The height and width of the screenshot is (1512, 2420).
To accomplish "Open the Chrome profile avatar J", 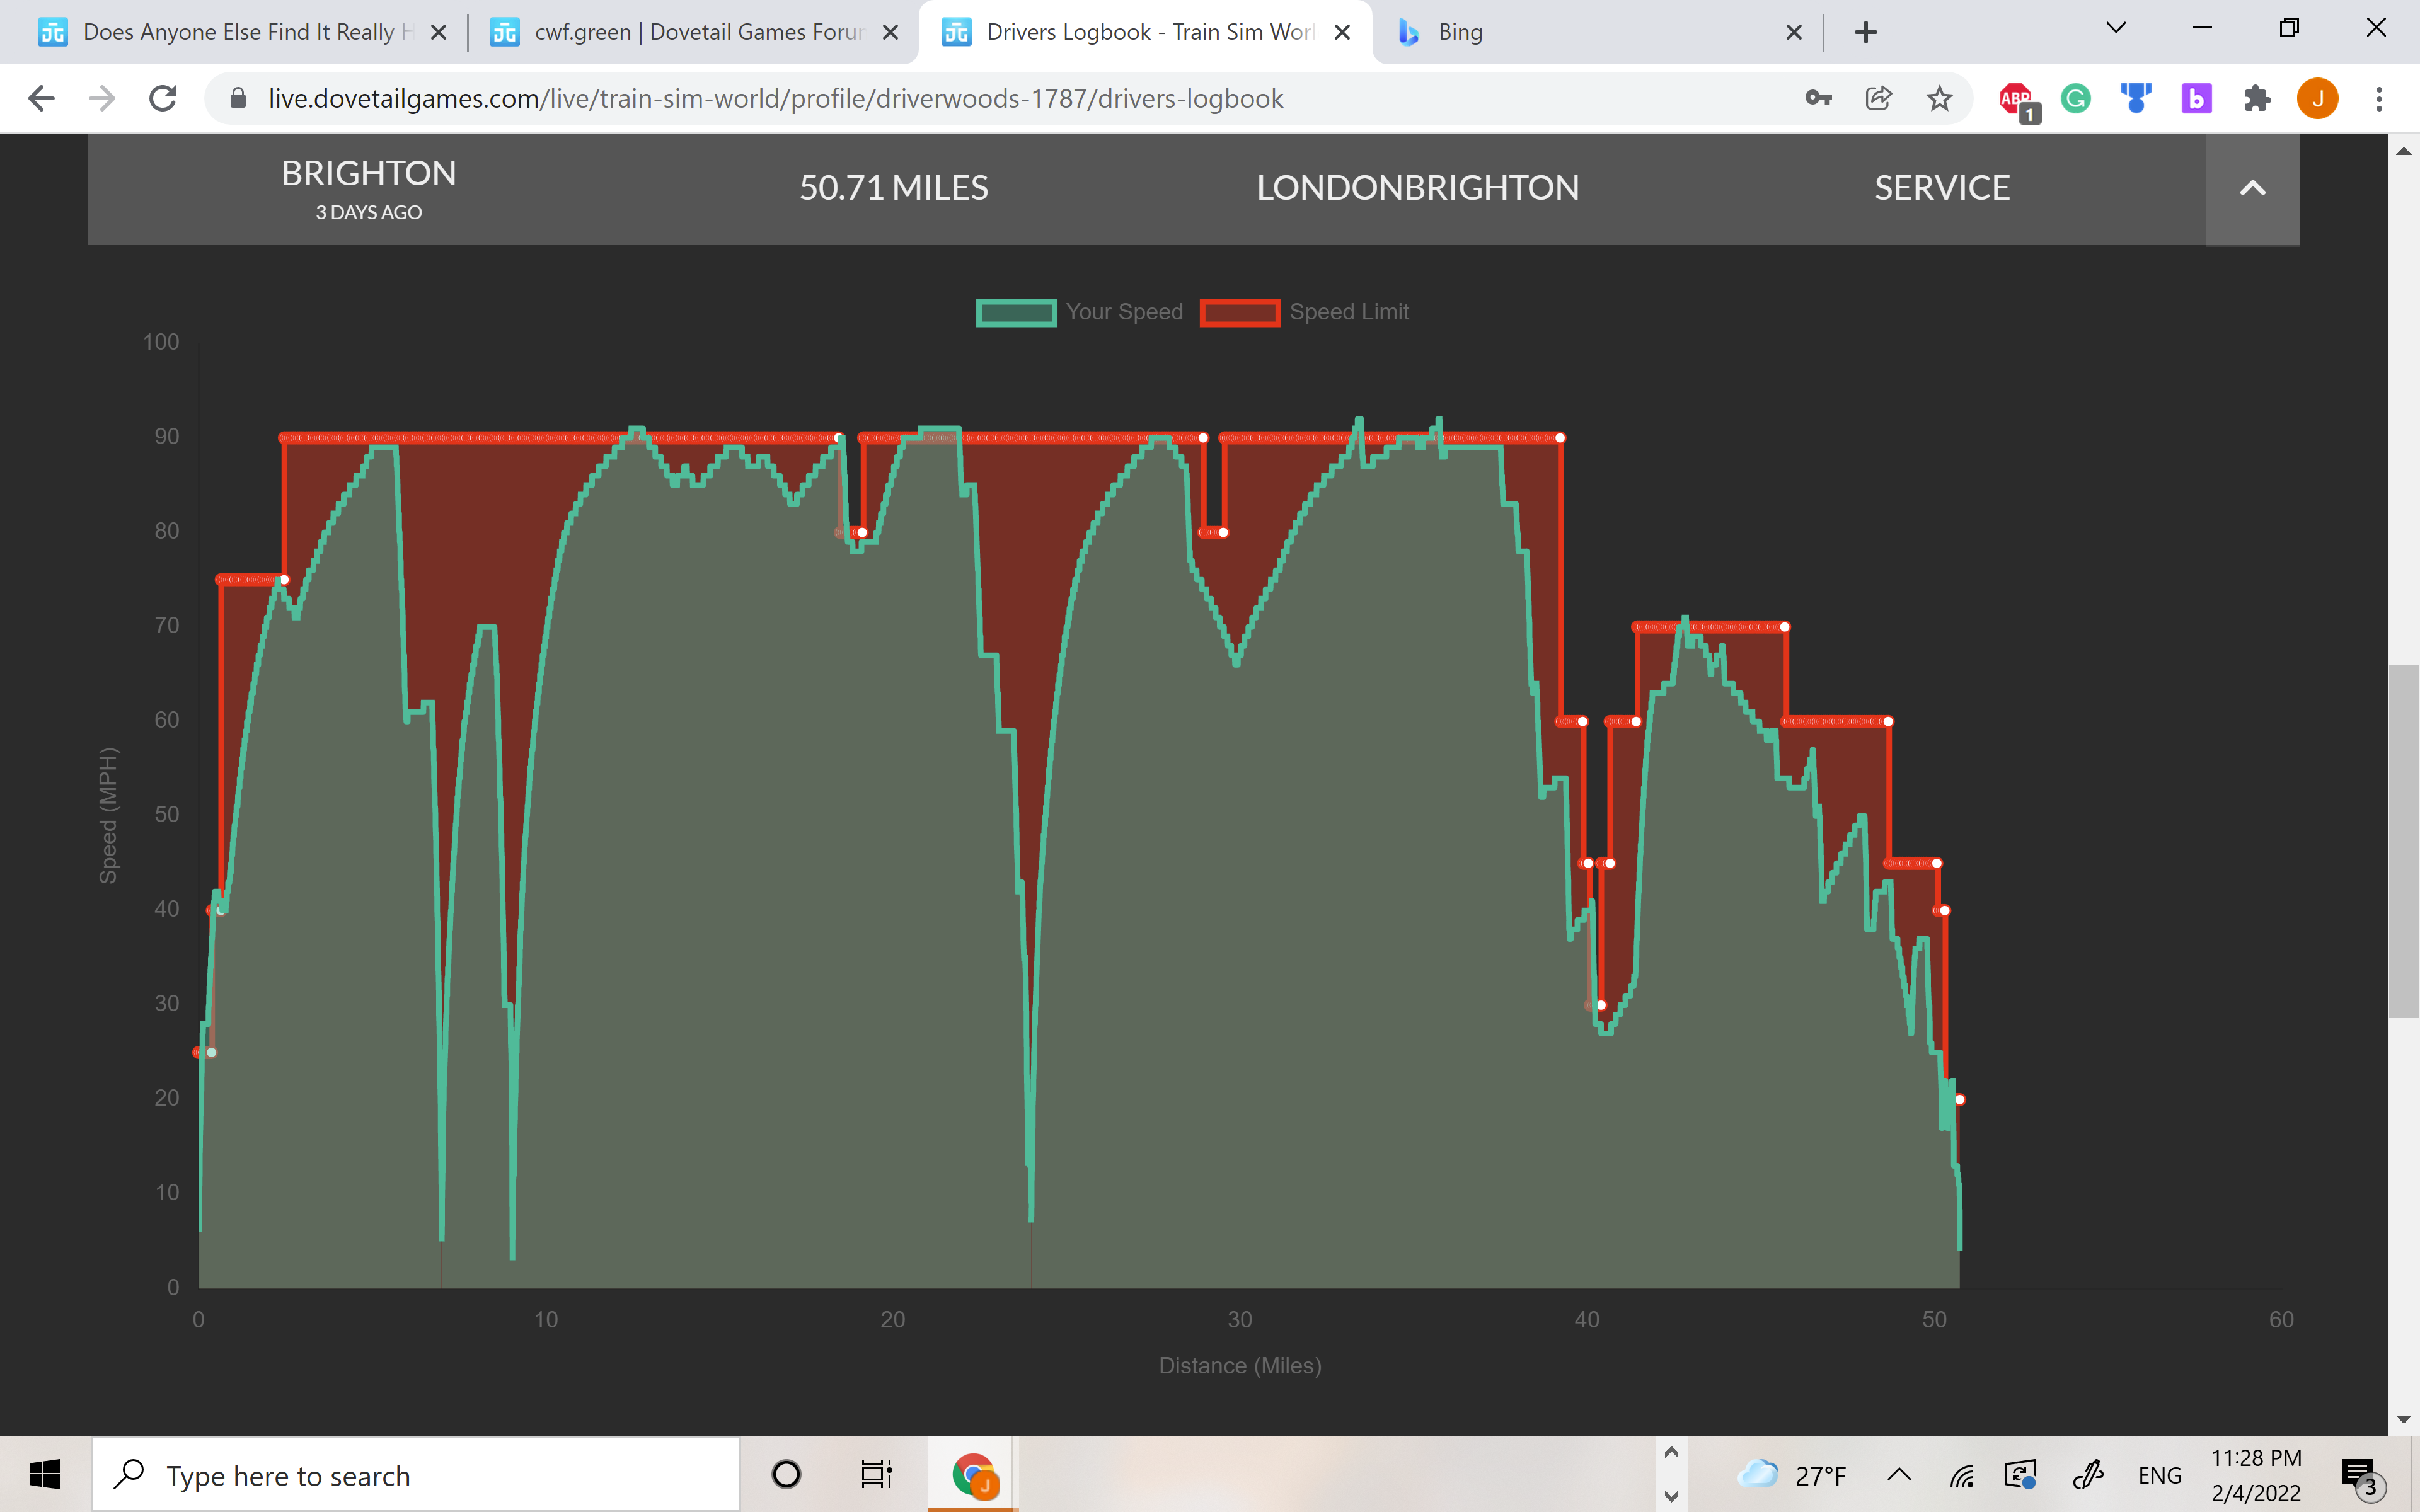I will point(2317,99).
